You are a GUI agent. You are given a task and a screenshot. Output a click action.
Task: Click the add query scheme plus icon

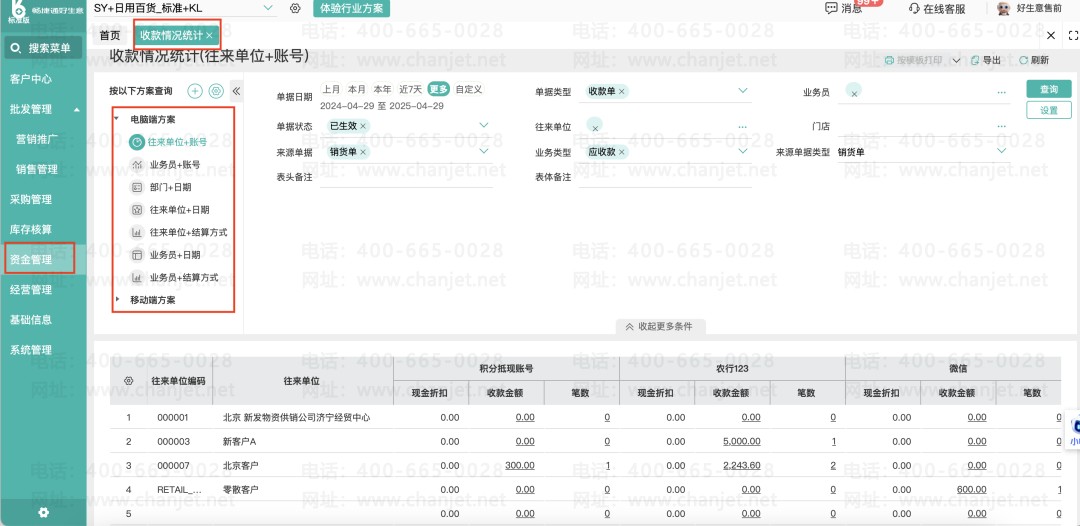point(195,91)
